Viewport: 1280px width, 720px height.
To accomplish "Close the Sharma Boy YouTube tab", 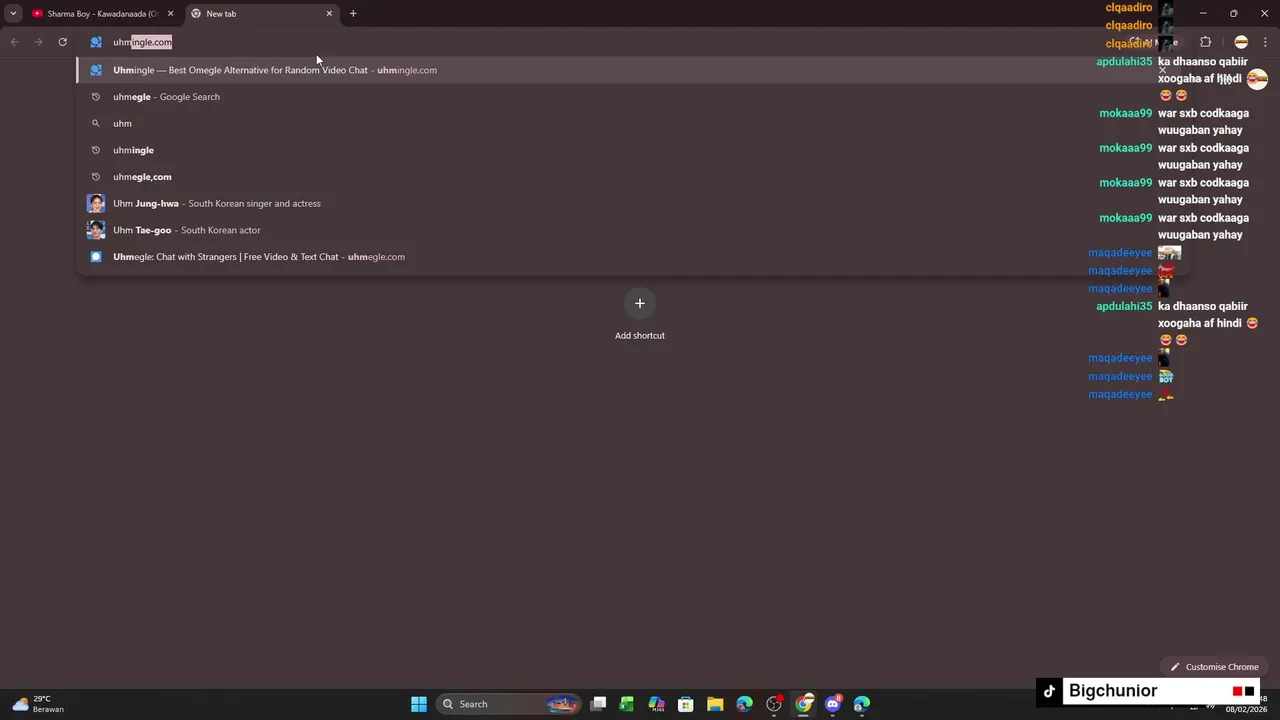I will 170,14.
